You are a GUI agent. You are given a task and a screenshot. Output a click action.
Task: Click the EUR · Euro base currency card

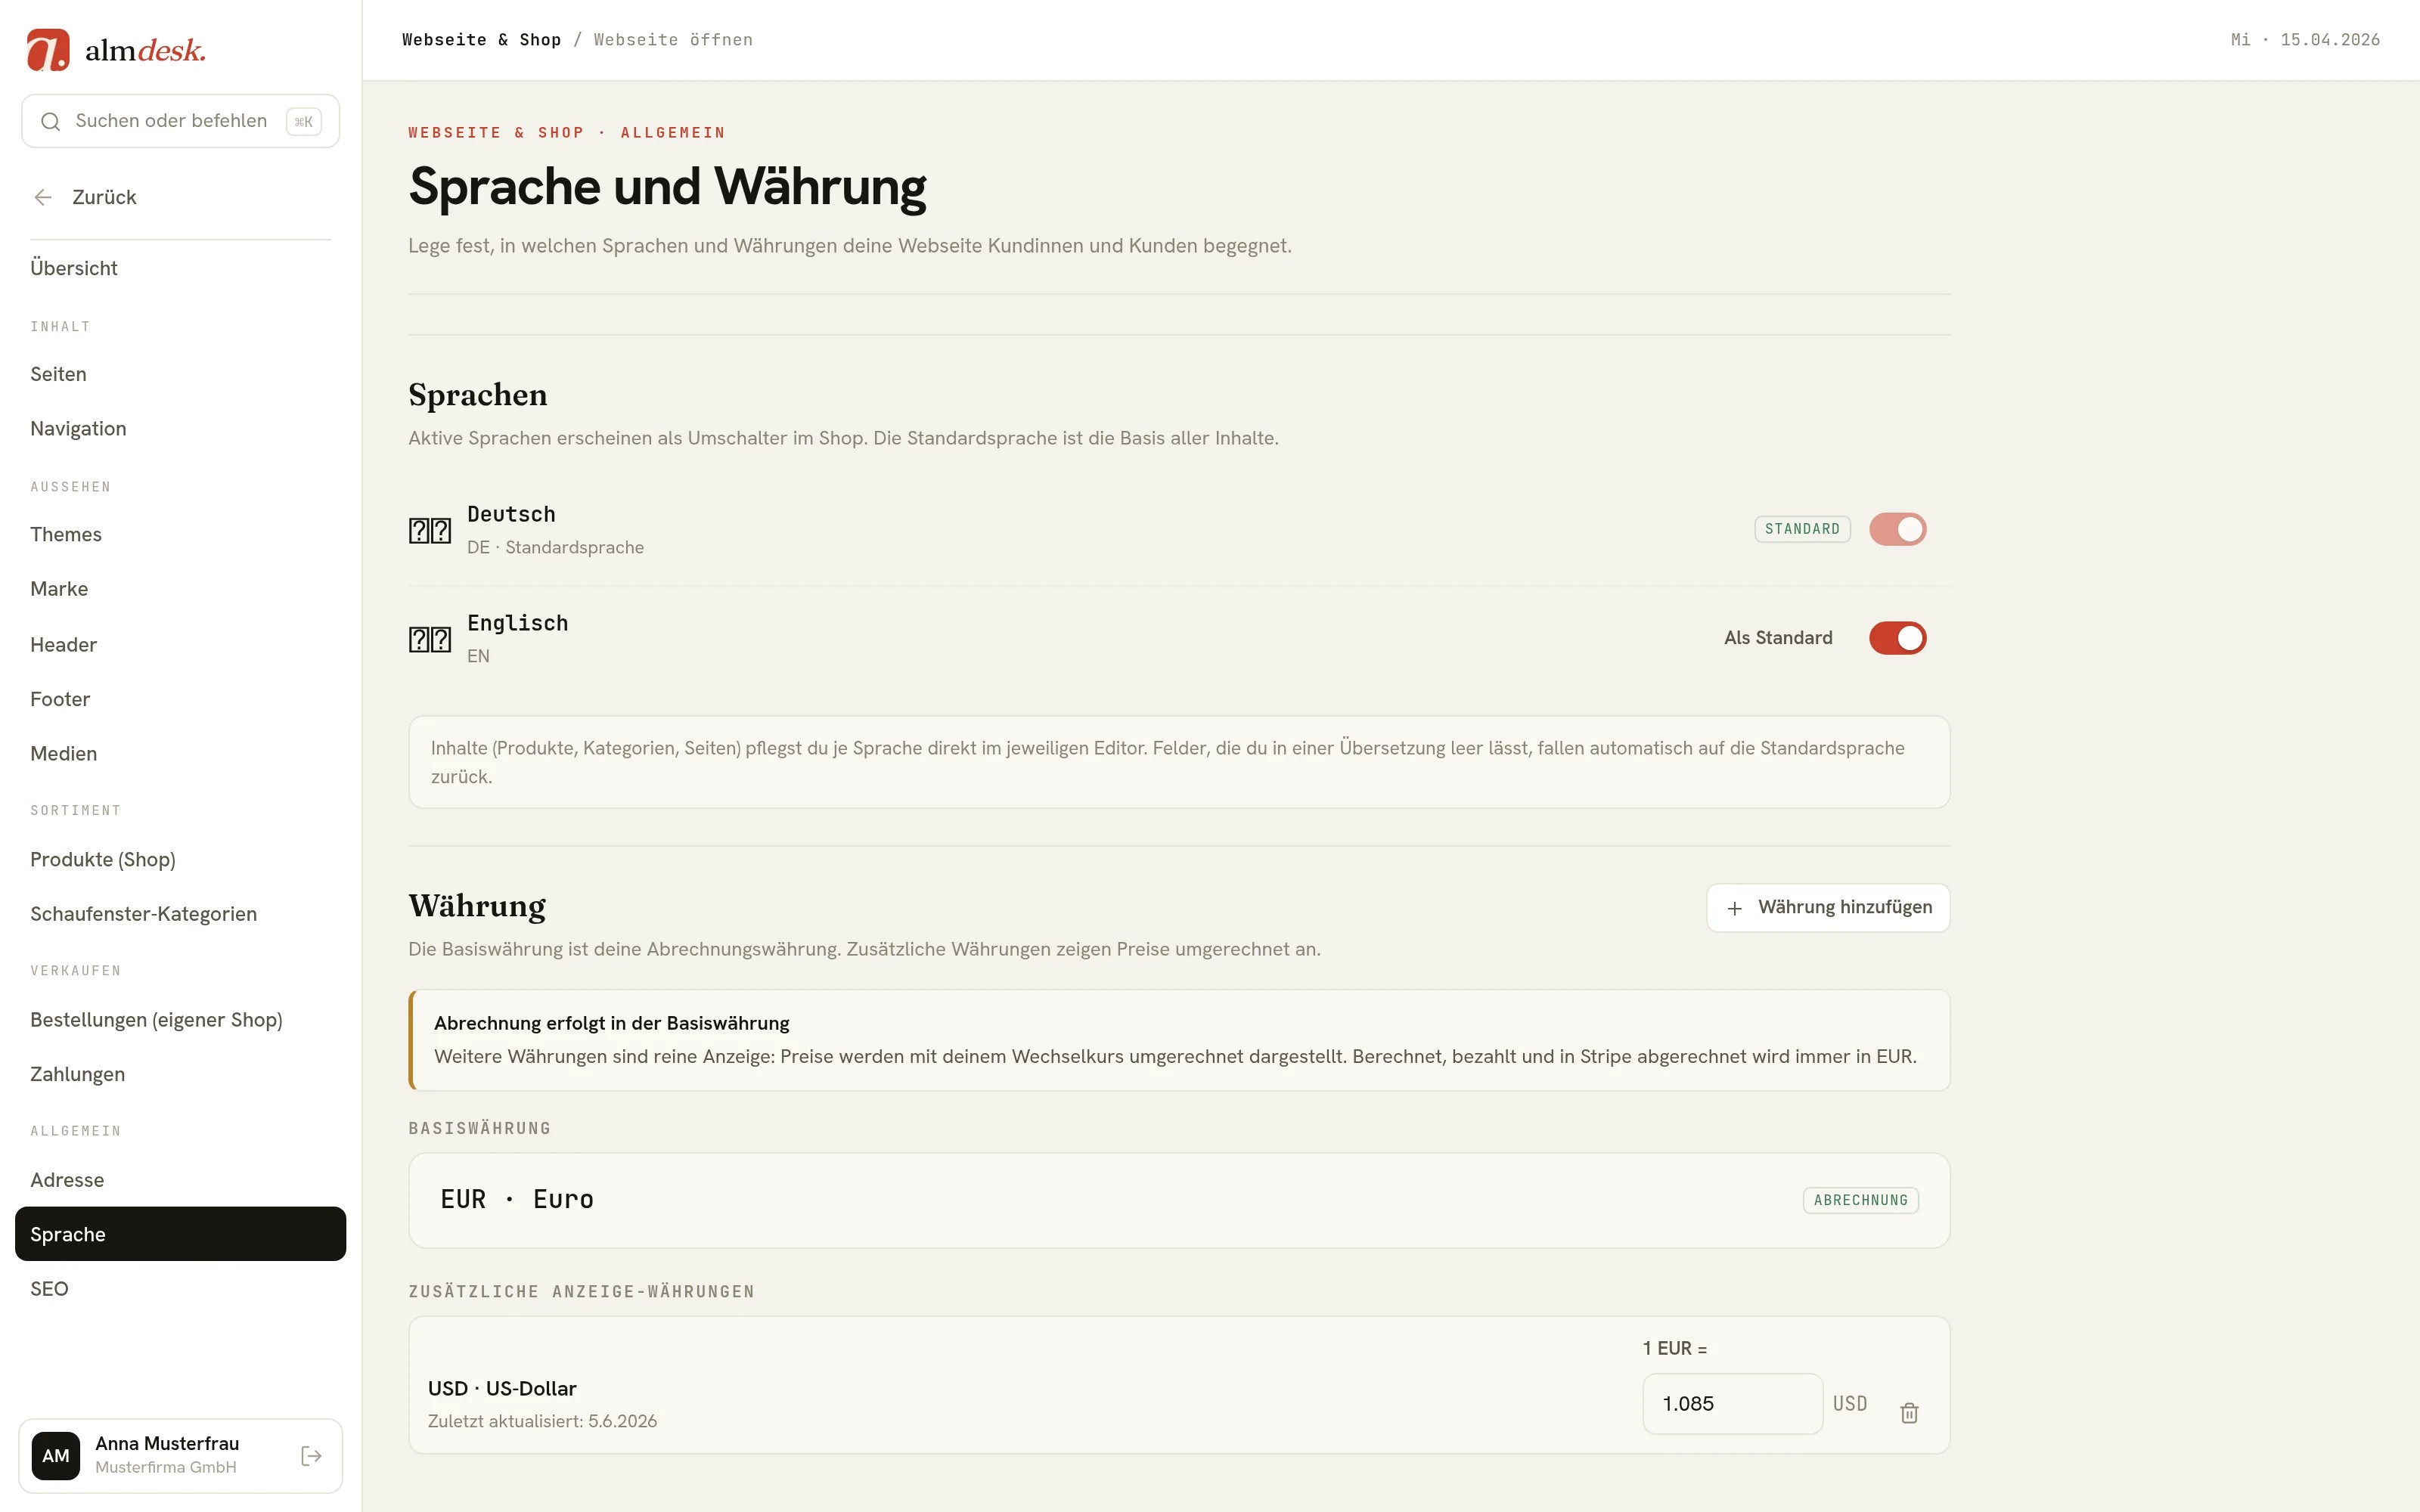1179,1200
